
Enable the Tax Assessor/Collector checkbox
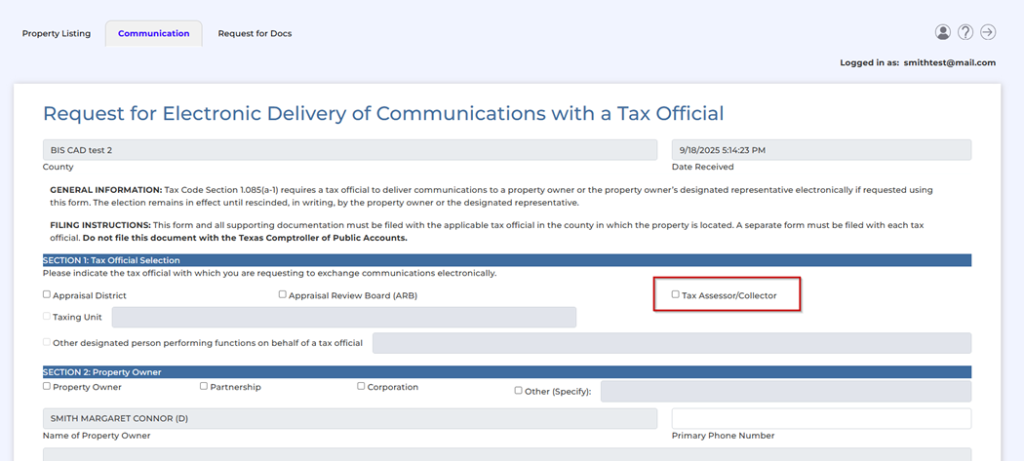(x=675, y=295)
